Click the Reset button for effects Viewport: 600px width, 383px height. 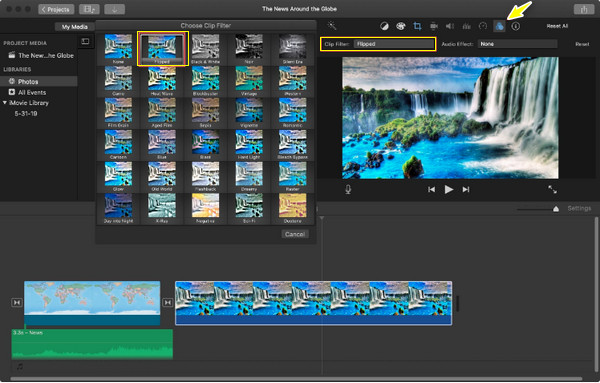click(582, 44)
